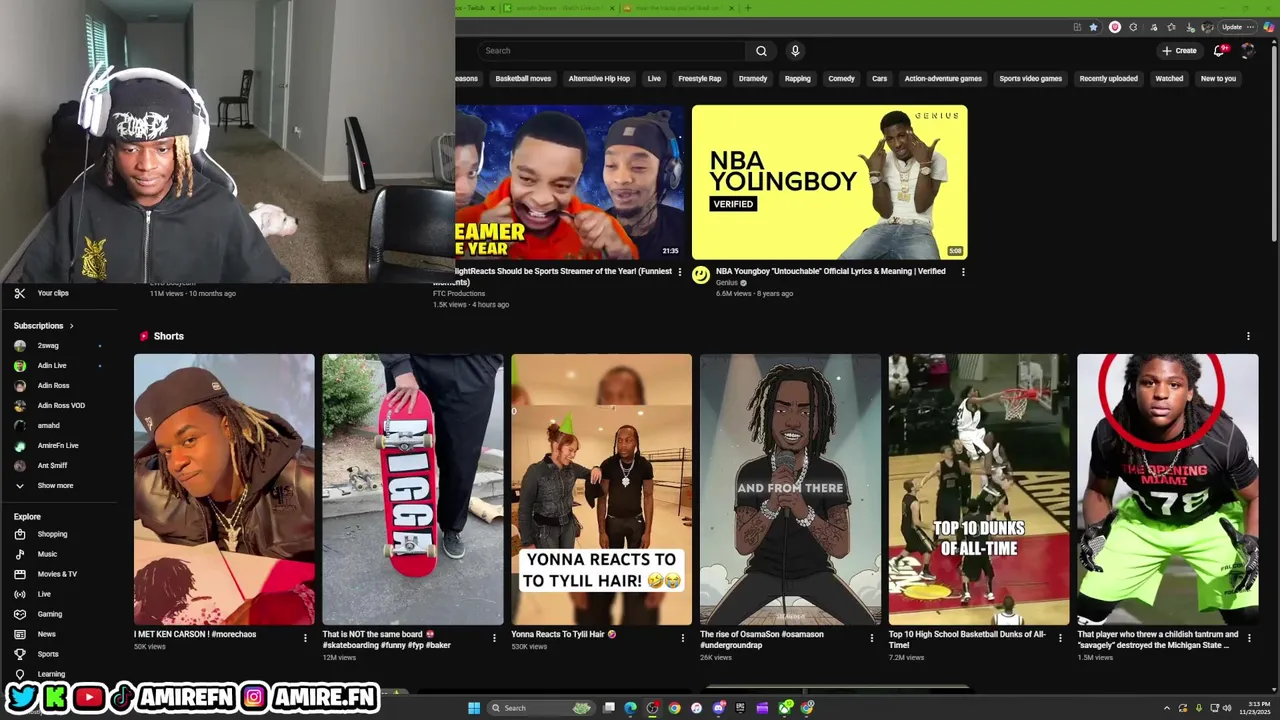Select the Watched filter chip
Image resolution: width=1280 pixels, height=720 pixels.
[x=1169, y=79]
